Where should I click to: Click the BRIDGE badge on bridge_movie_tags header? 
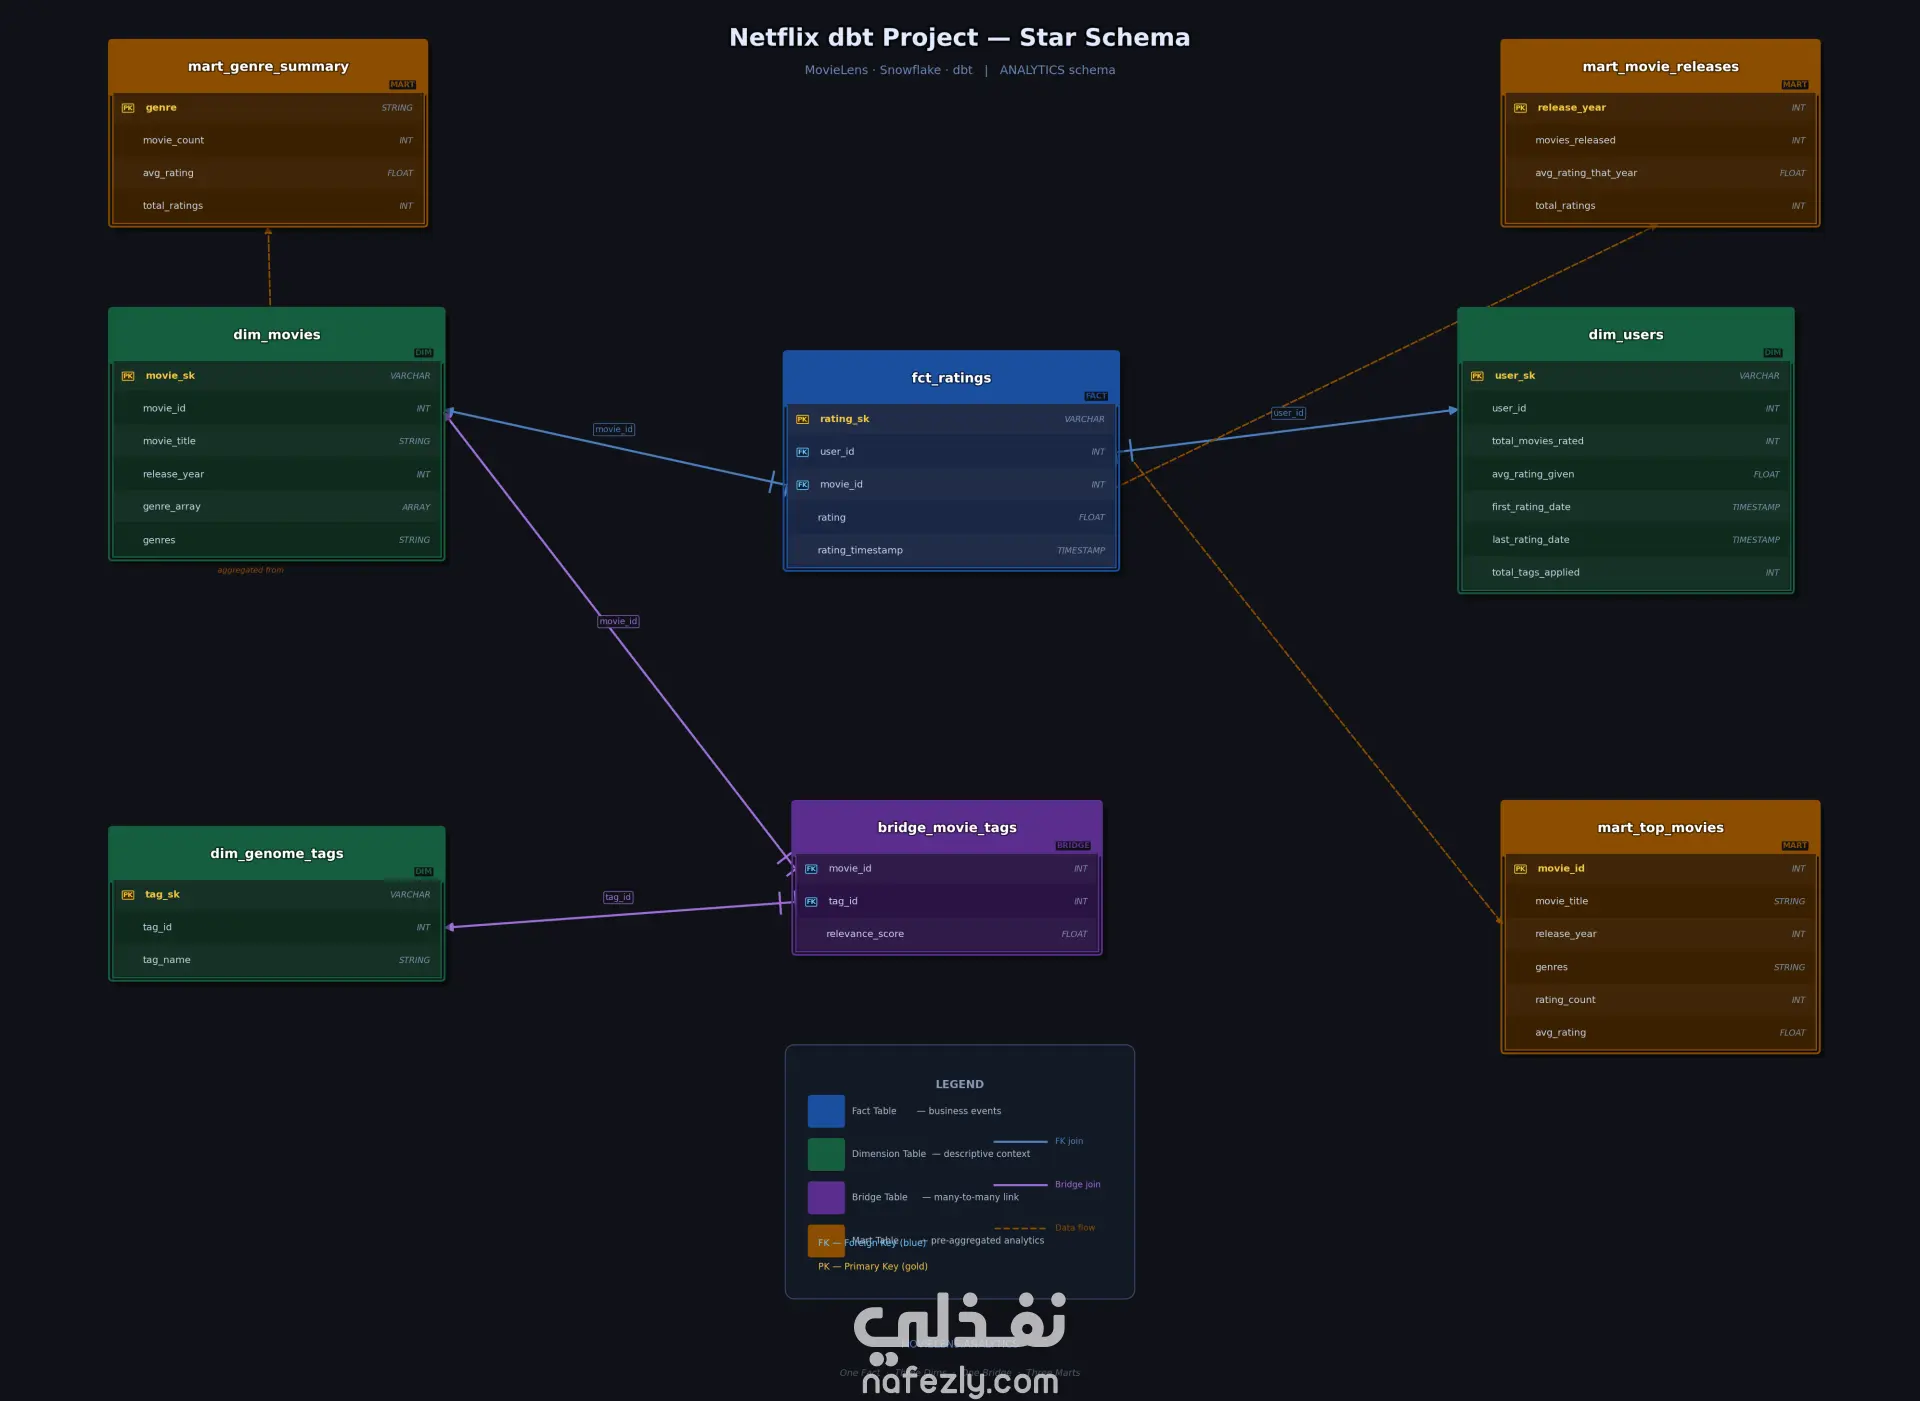pos(1073,846)
